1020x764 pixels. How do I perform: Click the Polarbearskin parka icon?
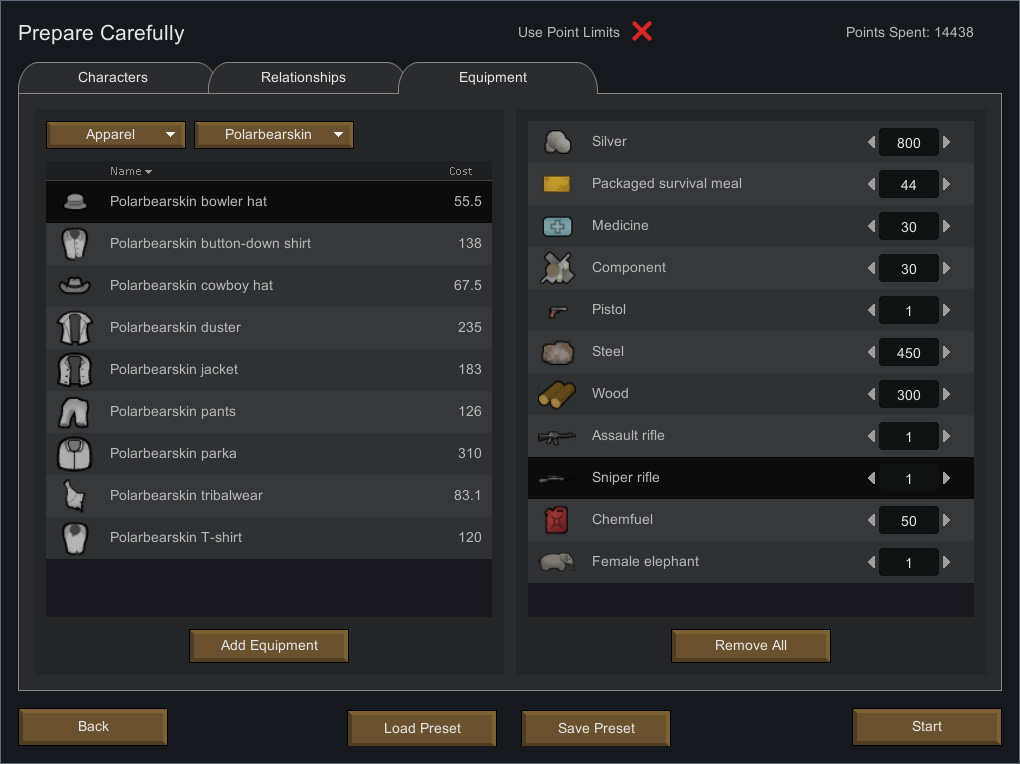[75, 453]
